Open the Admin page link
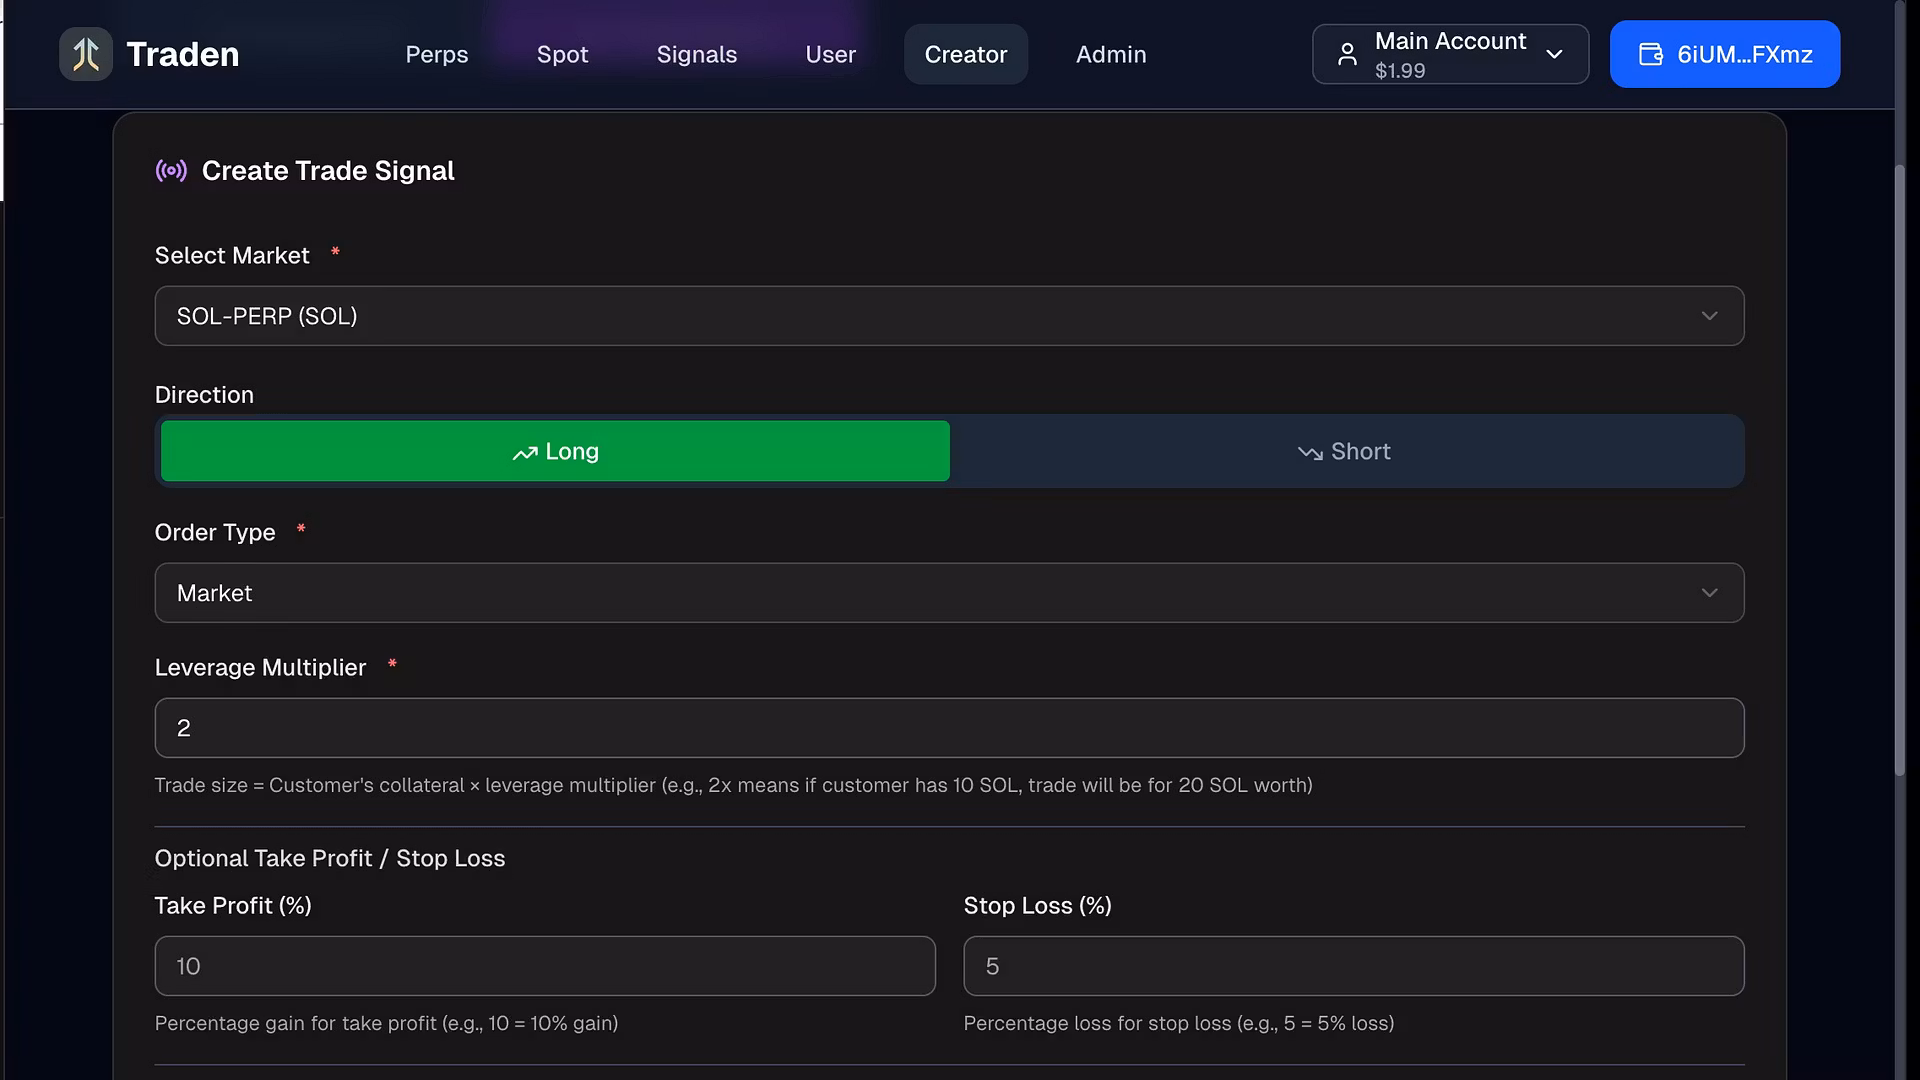The width and height of the screenshot is (1920, 1080). (x=1110, y=54)
